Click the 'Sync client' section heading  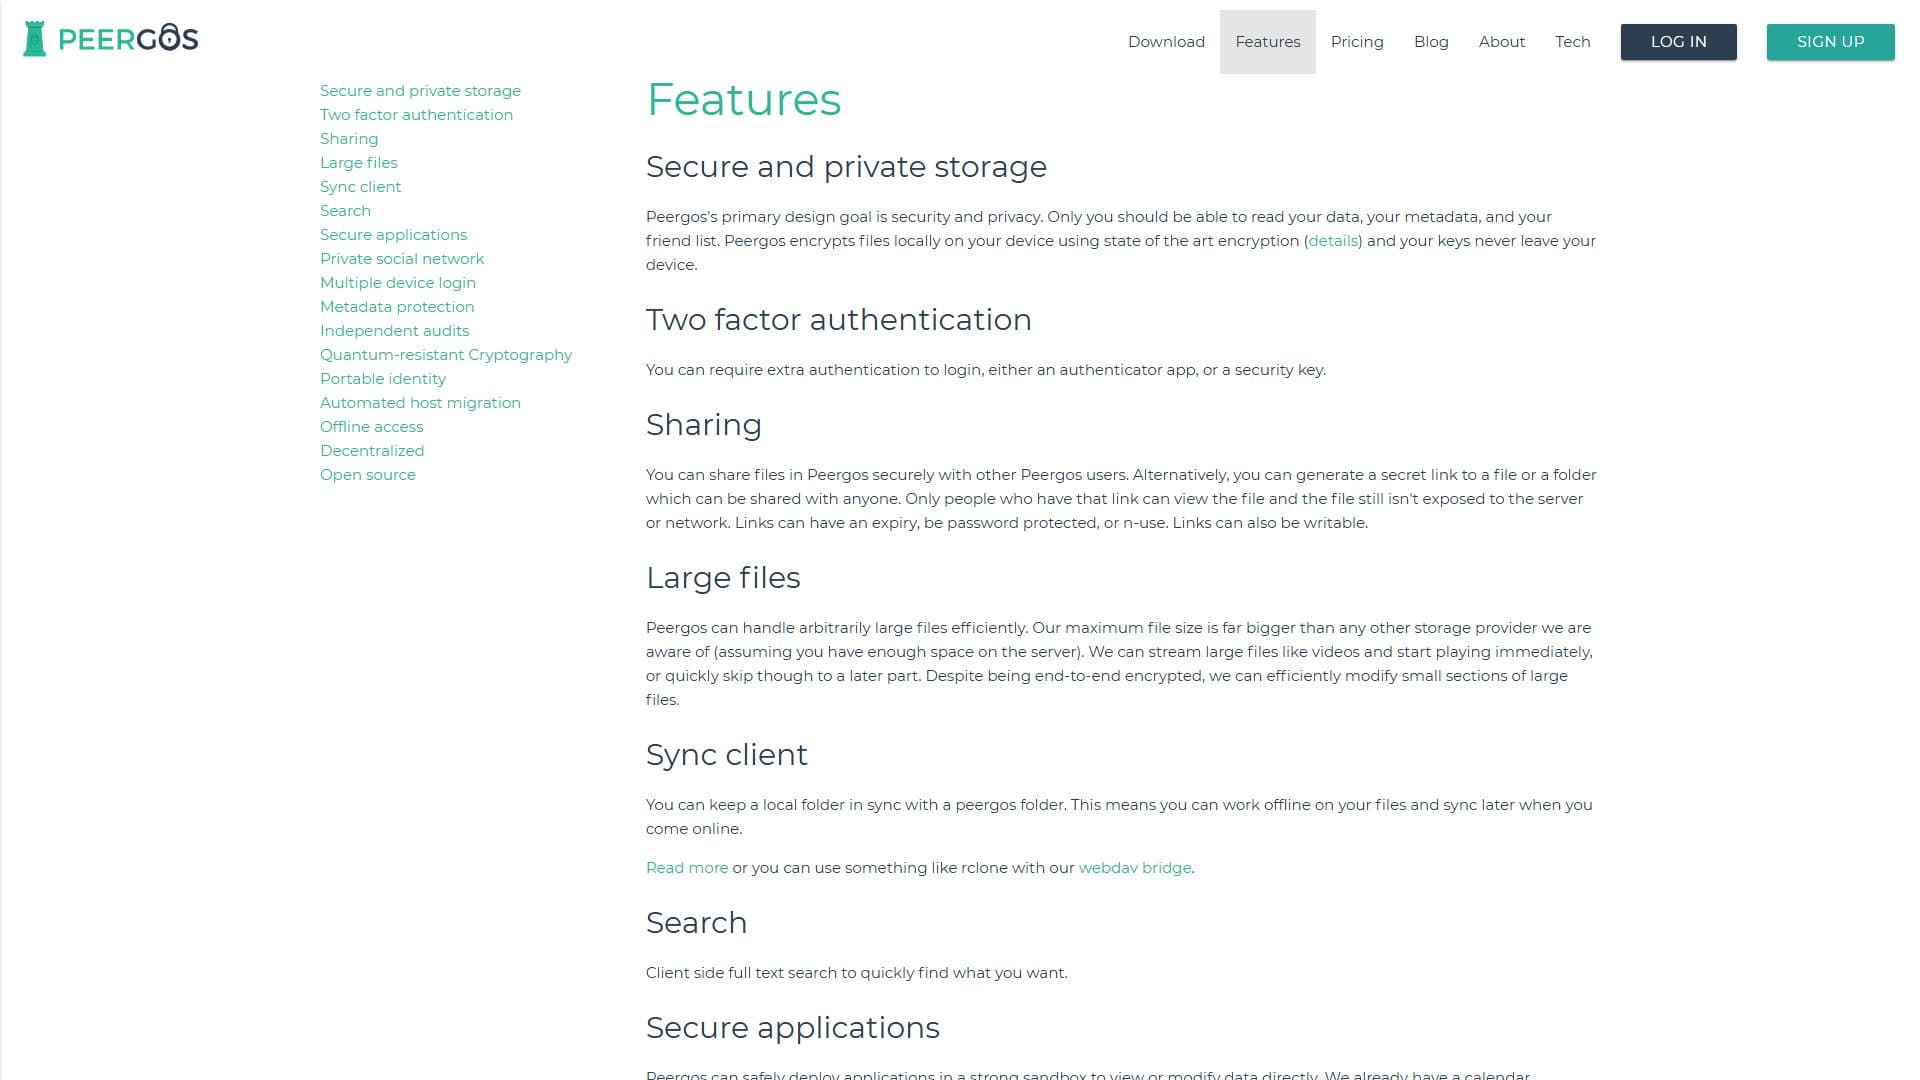pos(726,755)
